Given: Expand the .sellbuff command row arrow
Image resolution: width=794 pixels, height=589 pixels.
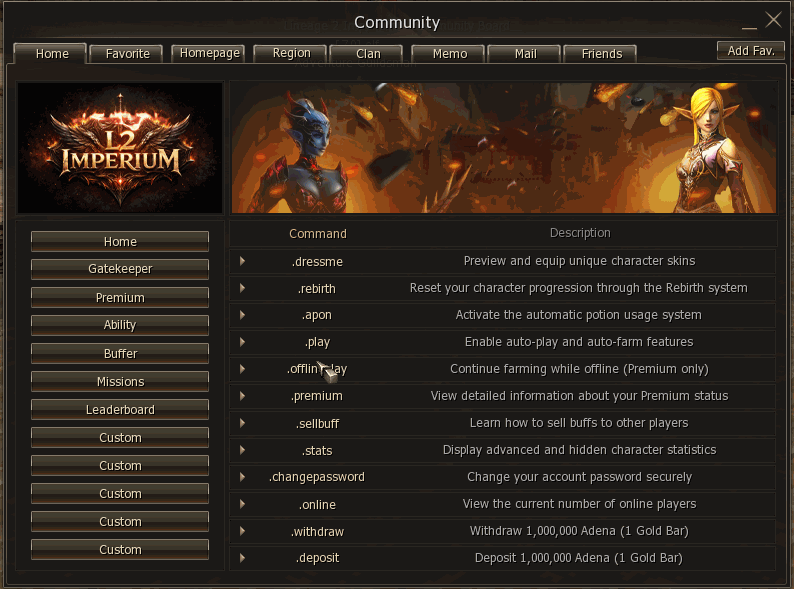Looking at the screenshot, I should pyautogui.click(x=243, y=423).
